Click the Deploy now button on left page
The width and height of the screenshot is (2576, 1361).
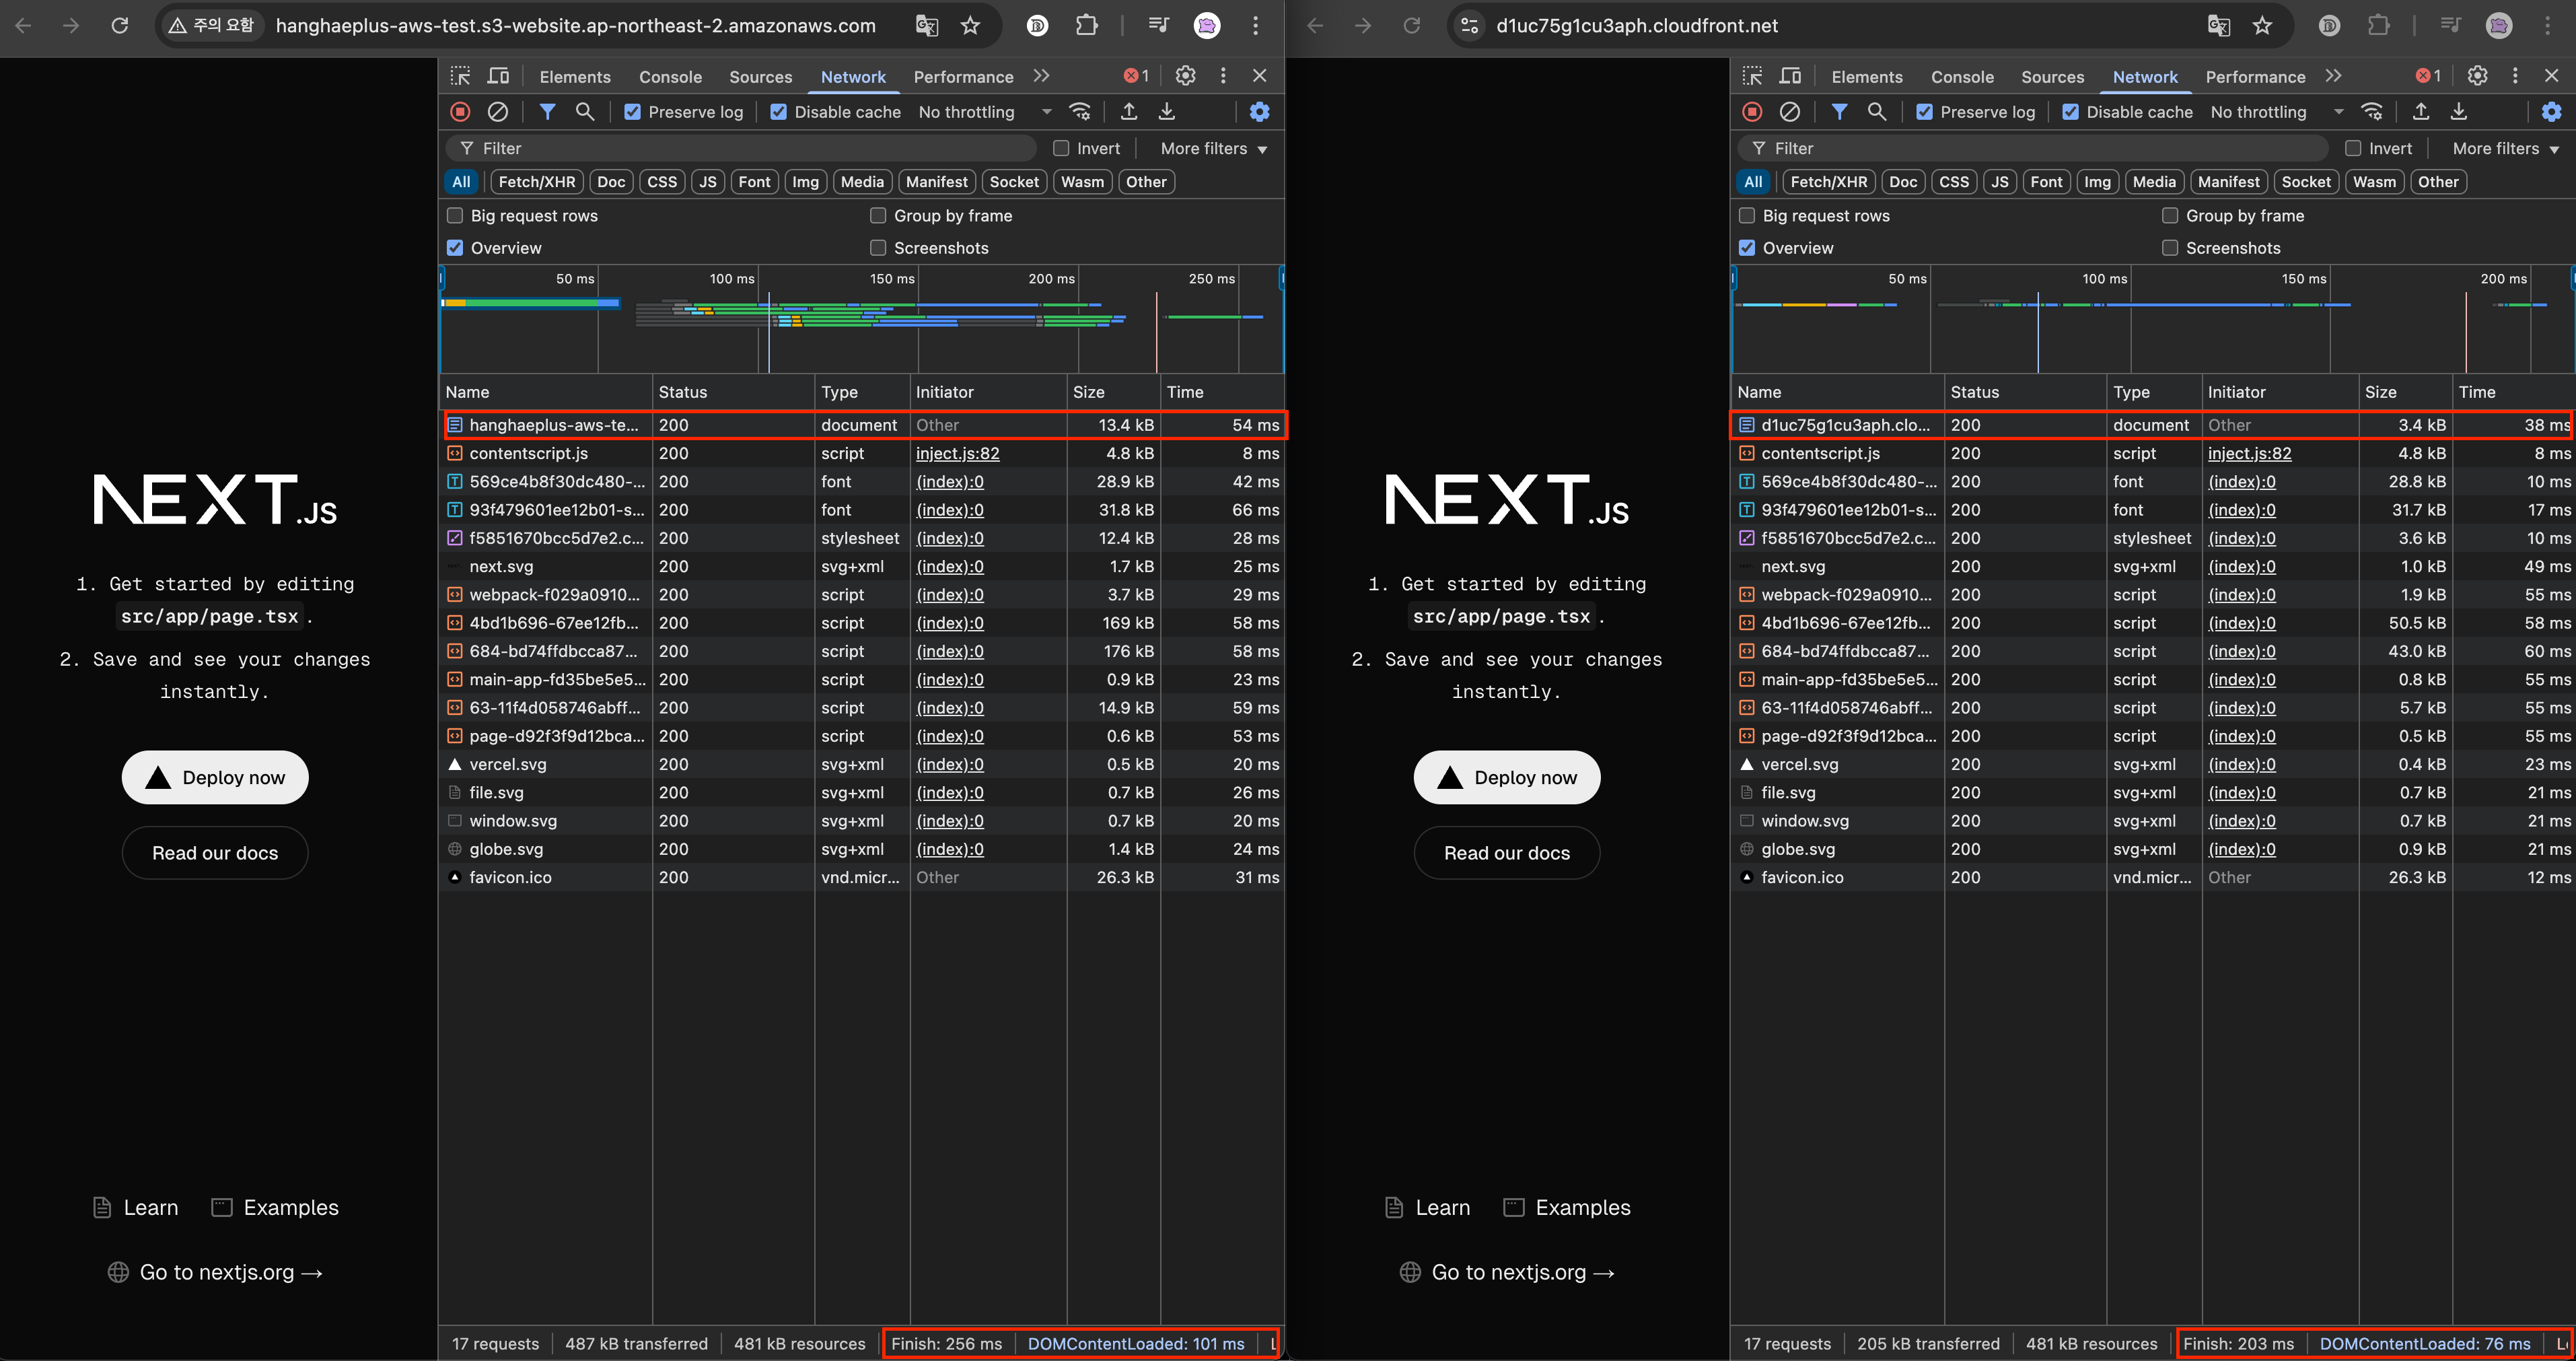coord(215,777)
